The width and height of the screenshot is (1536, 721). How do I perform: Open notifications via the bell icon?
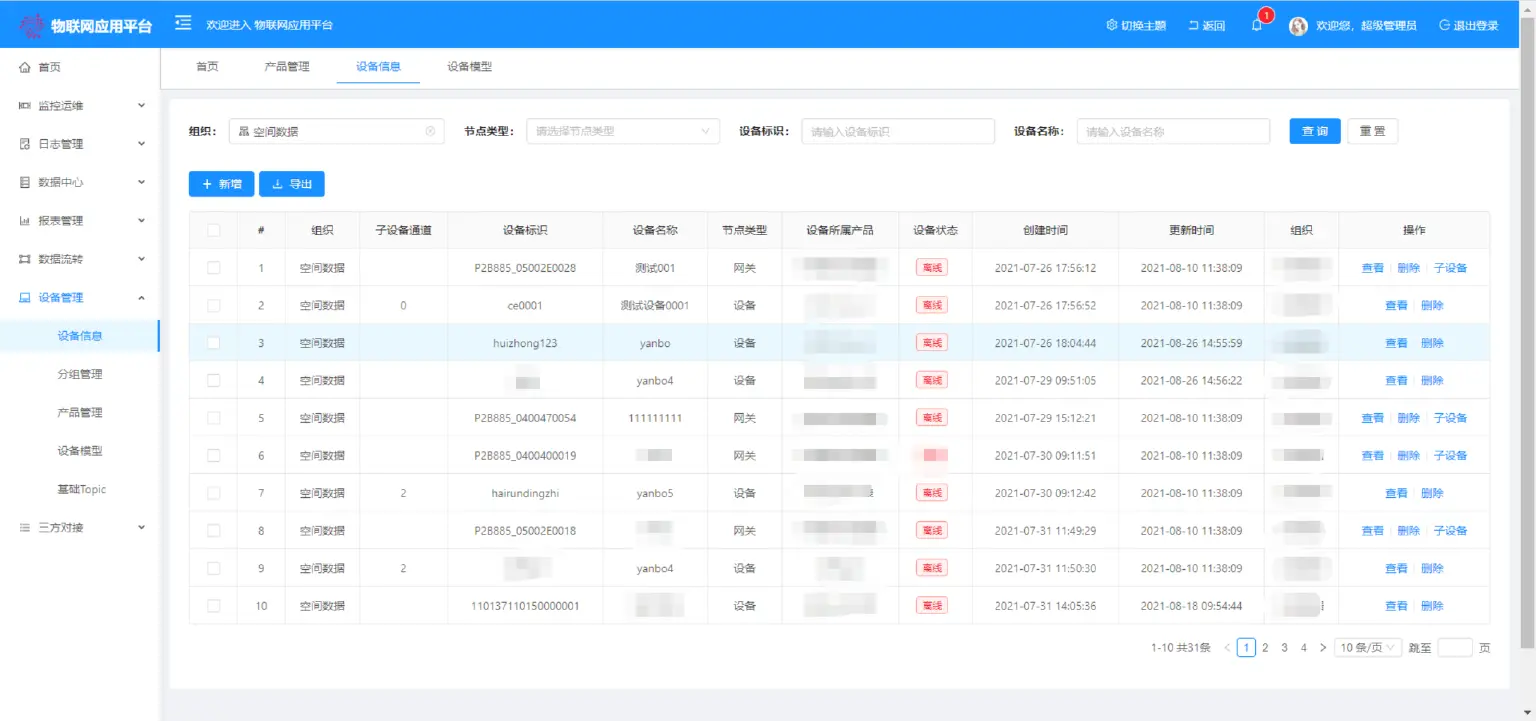1257,24
